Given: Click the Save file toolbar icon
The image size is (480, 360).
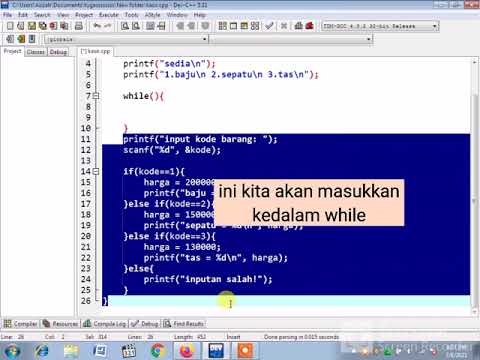Looking at the screenshot, I should [x=32, y=26].
